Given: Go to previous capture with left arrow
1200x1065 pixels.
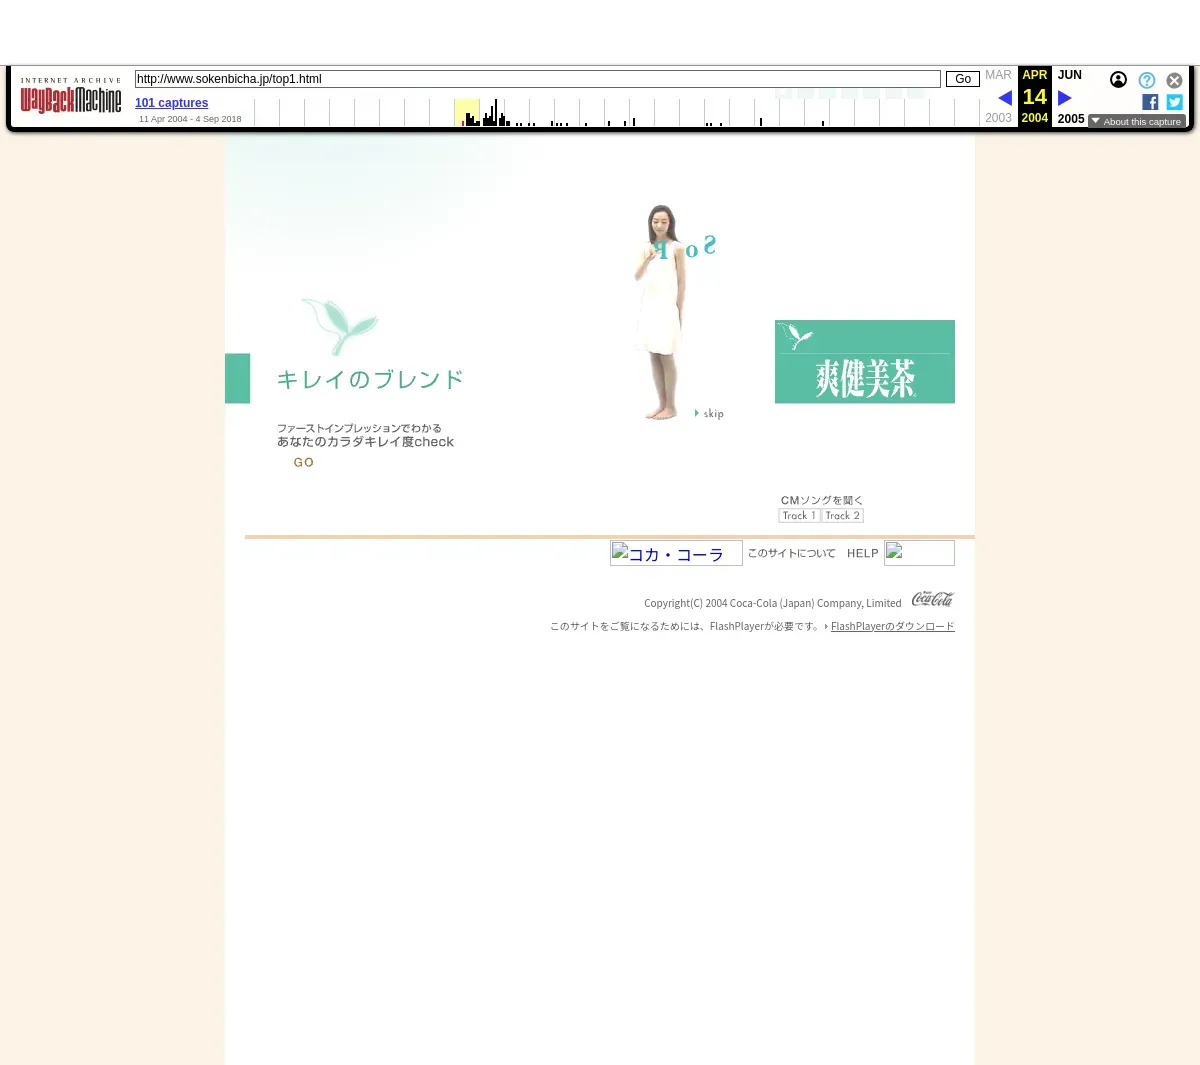Looking at the screenshot, I should (x=1005, y=98).
